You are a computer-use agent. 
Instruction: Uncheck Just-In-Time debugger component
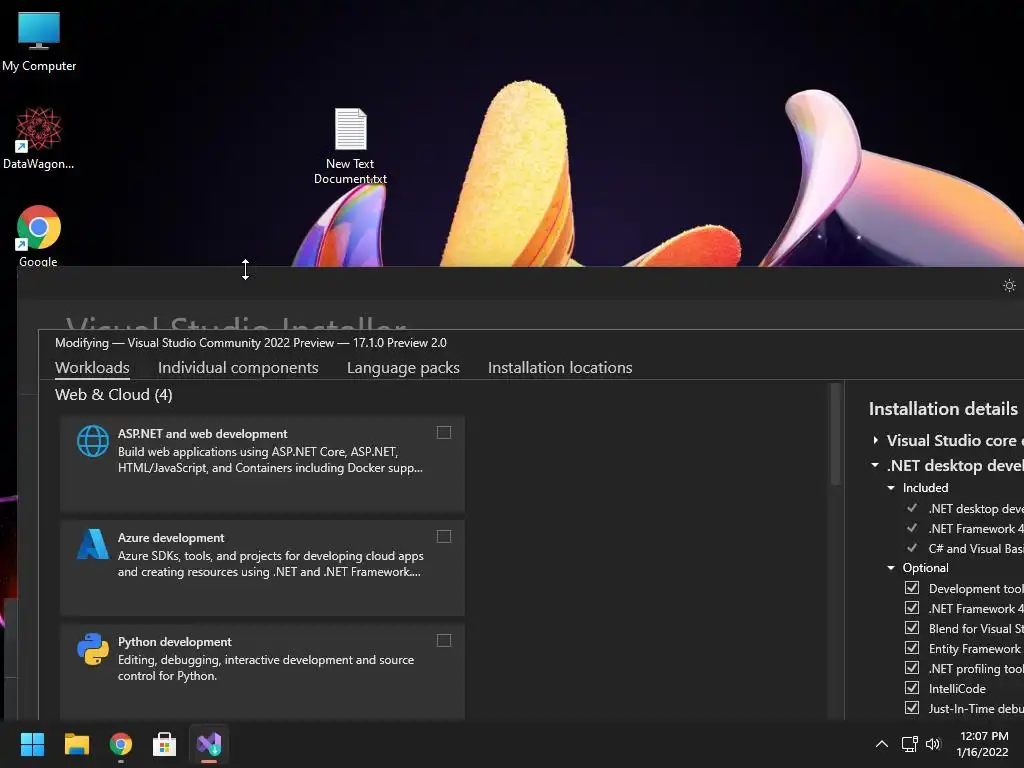(912, 708)
